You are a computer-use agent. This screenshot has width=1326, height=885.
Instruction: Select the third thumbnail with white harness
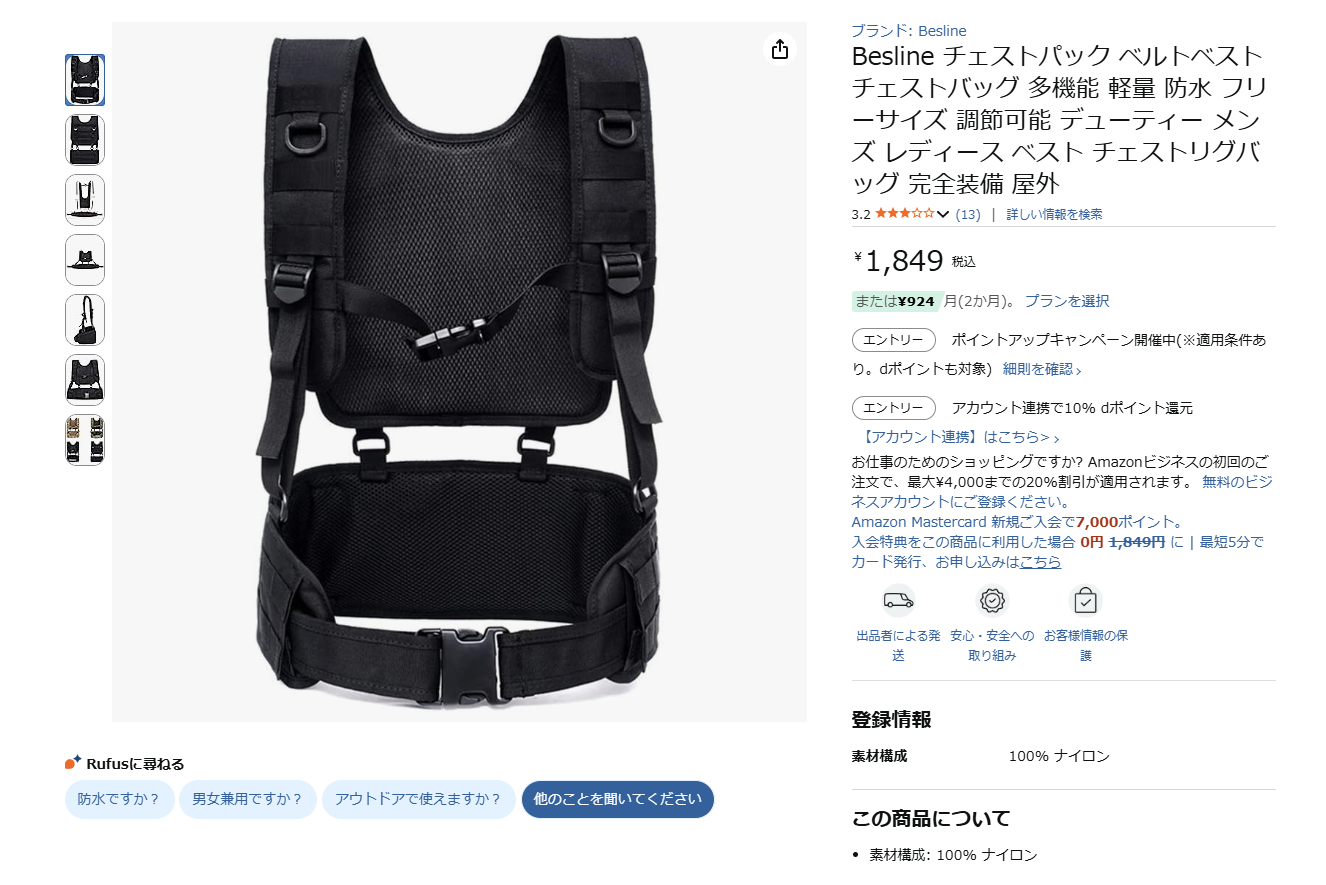[x=85, y=200]
